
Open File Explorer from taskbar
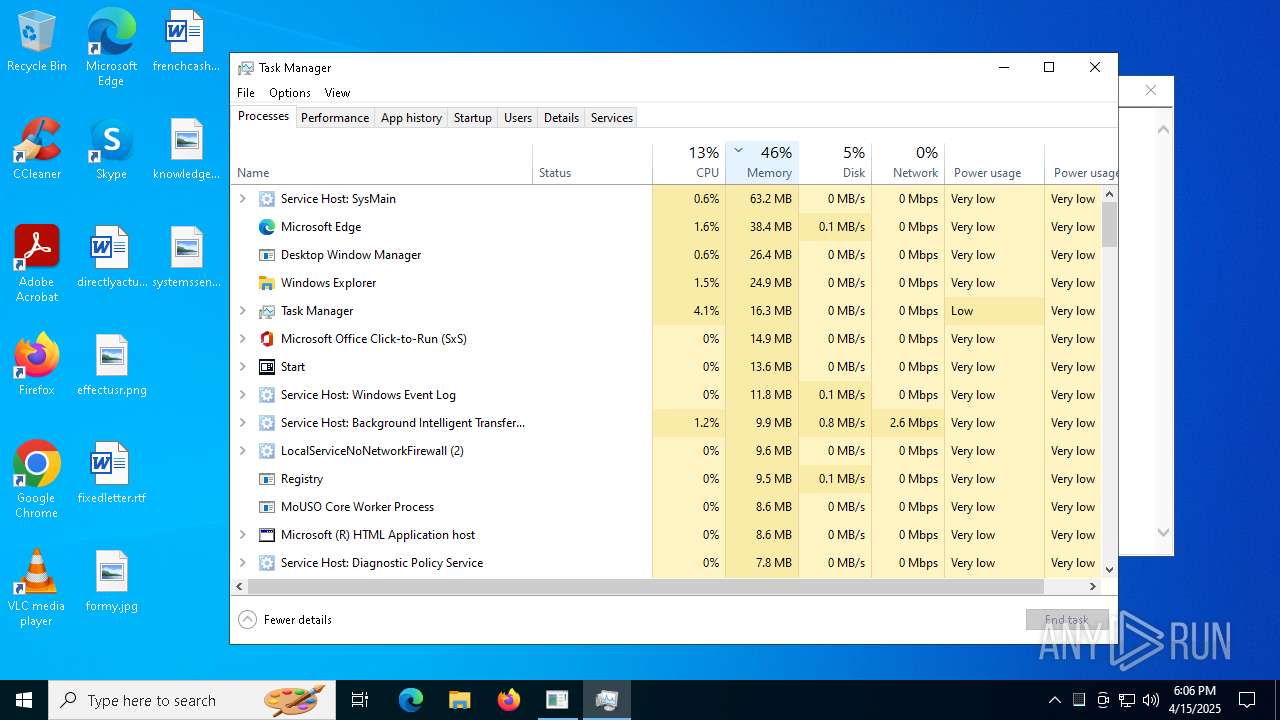[459, 700]
